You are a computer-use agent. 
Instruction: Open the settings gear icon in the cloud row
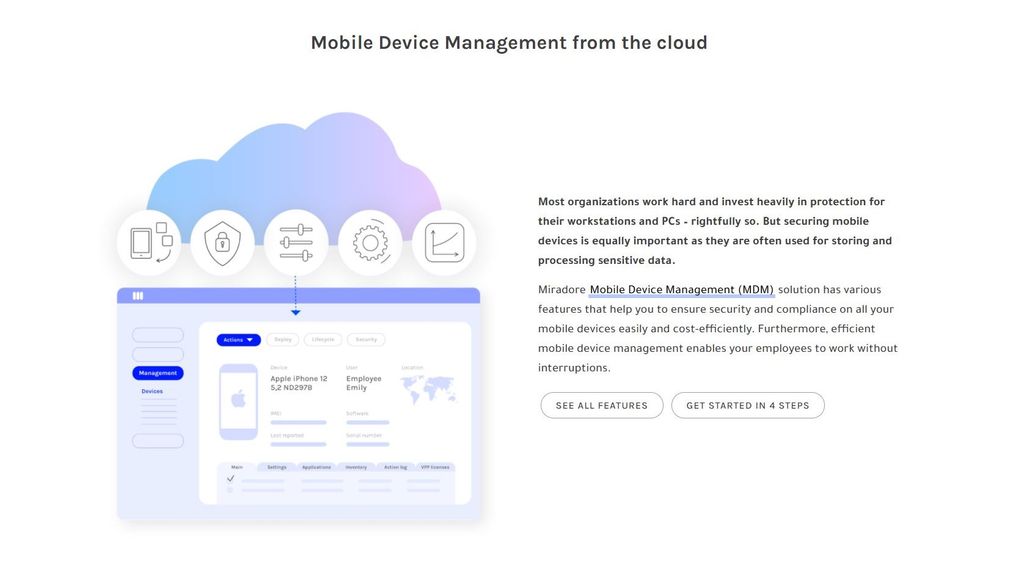pyautogui.click(x=370, y=241)
